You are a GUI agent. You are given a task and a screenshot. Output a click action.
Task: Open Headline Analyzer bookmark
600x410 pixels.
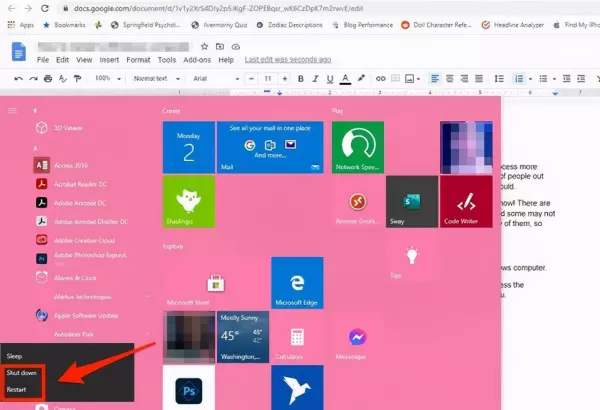(x=512, y=25)
